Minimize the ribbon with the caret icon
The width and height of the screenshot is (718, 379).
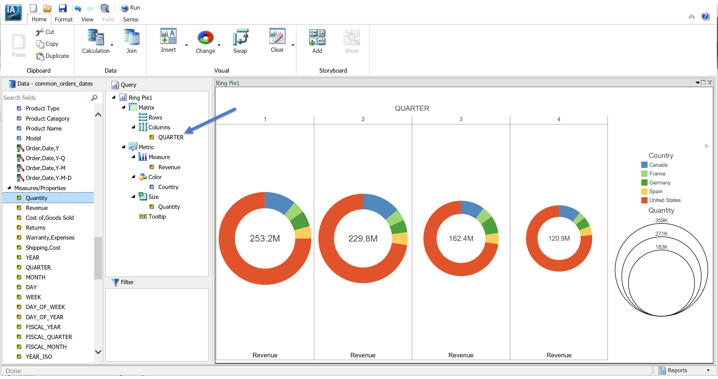point(691,16)
